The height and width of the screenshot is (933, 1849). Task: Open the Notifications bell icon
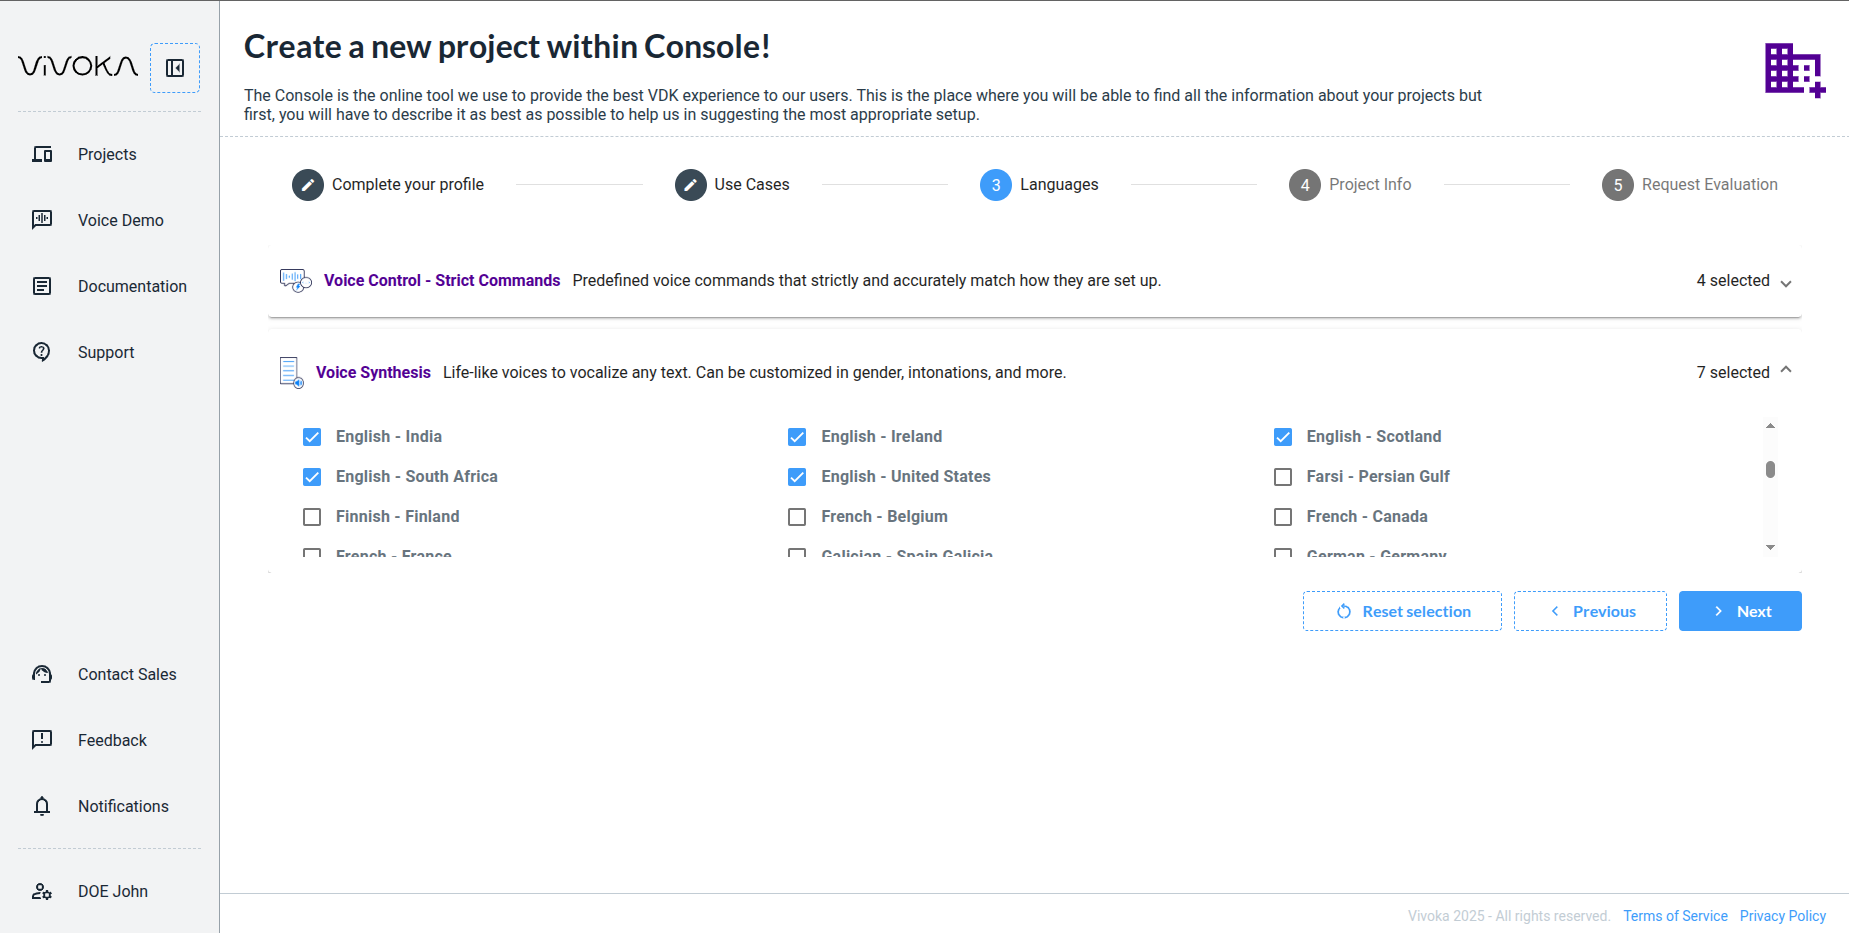tap(42, 806)
